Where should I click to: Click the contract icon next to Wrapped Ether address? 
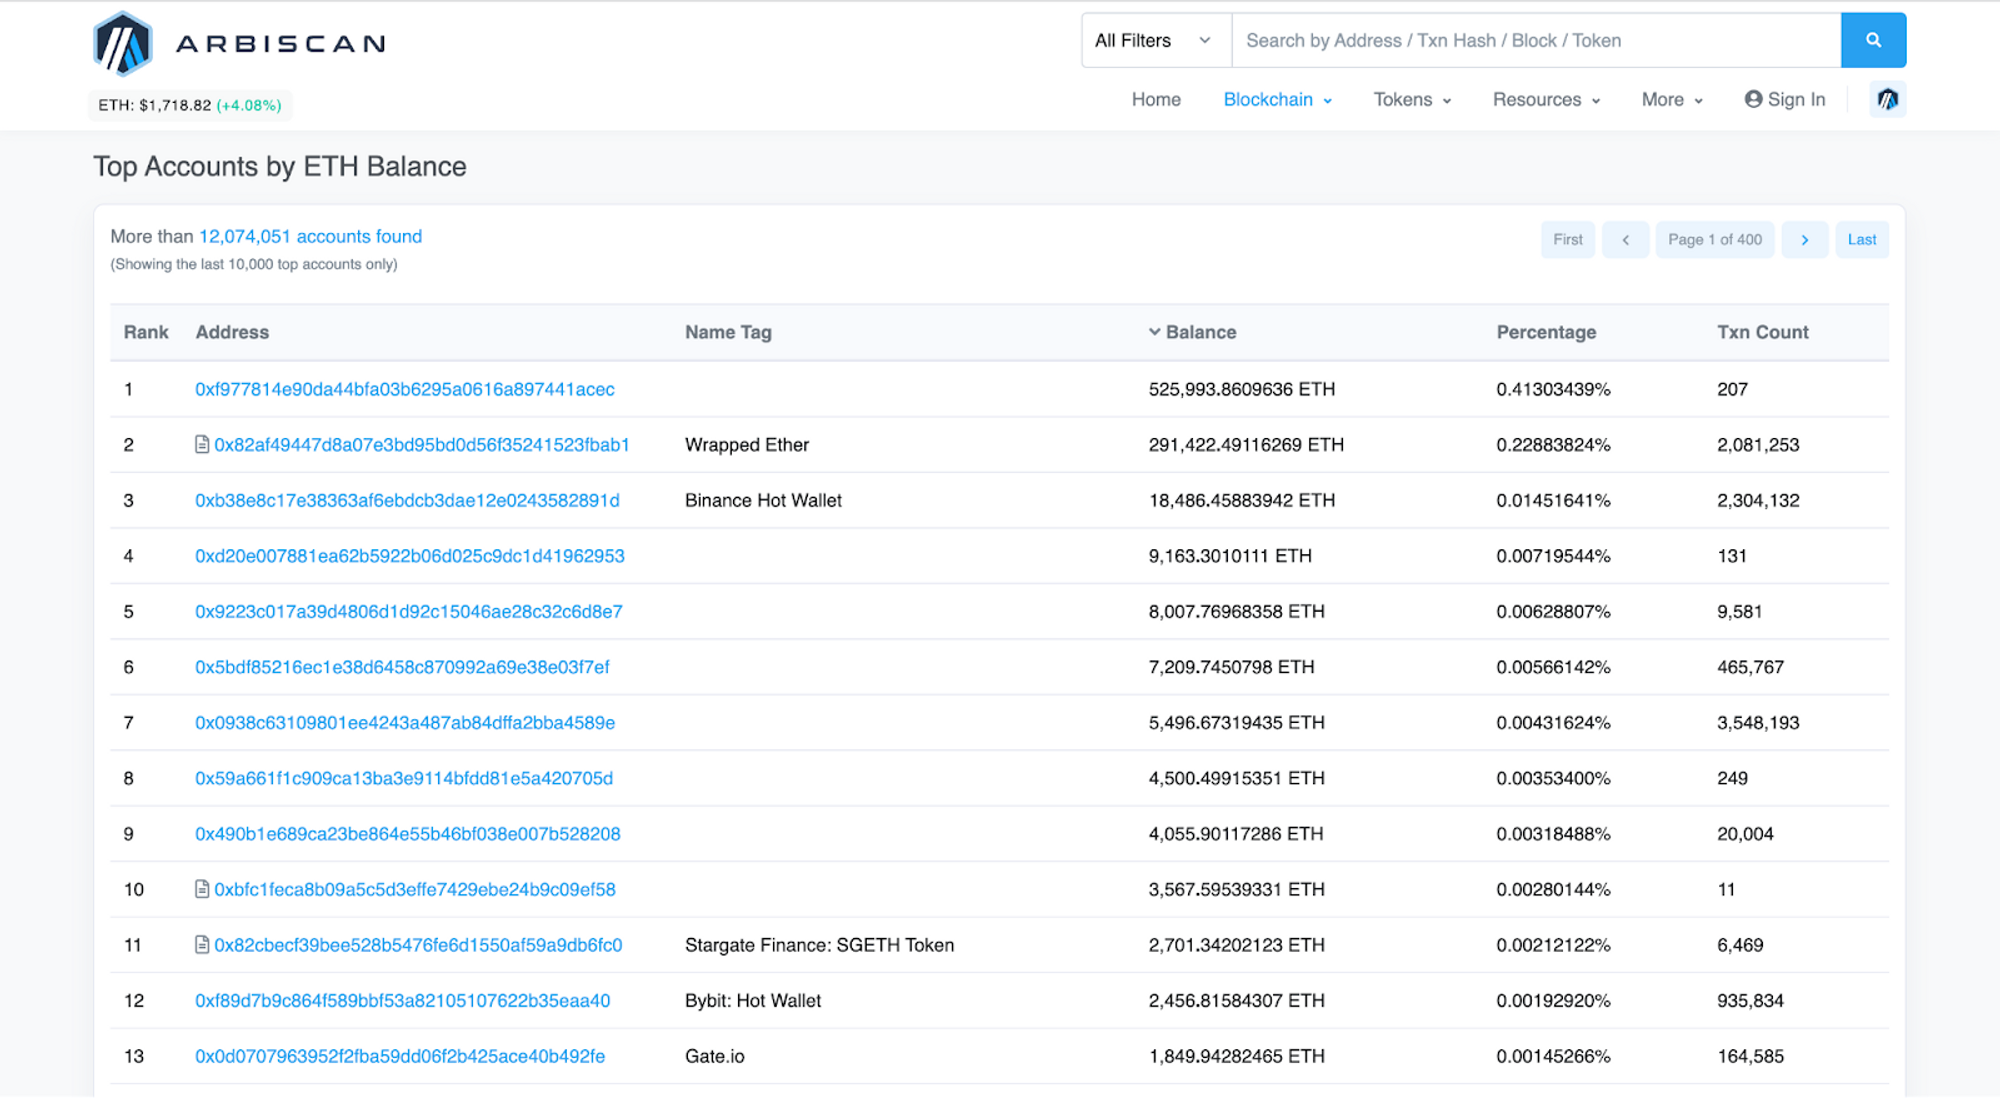202,445
